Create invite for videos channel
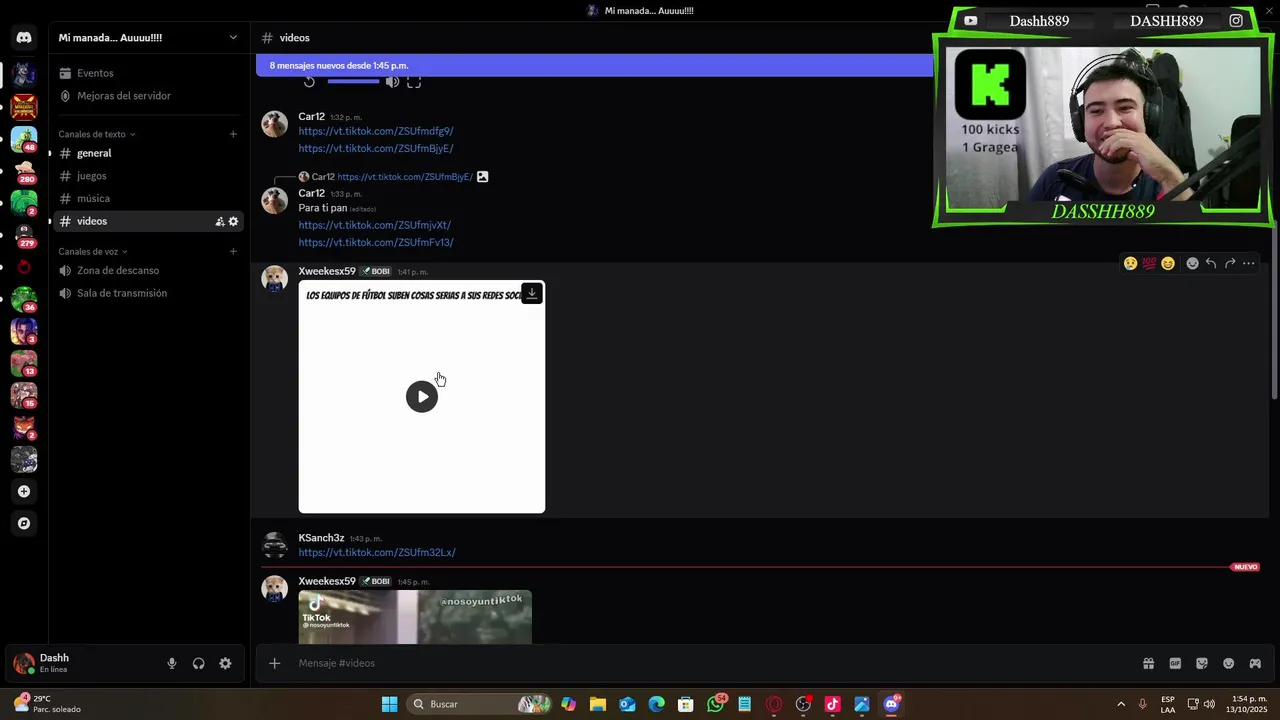 pyautogui.click(x=220, y=221)
